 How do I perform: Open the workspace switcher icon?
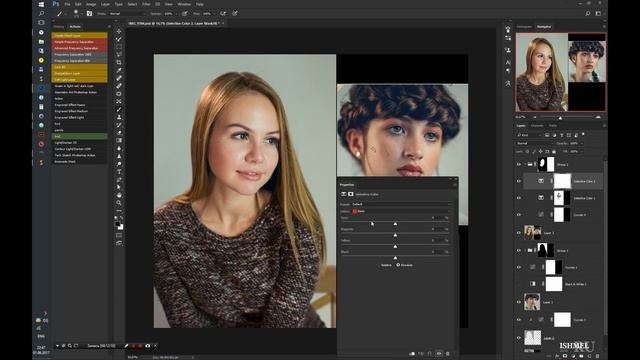pyautogui.click(x=598, y=13)
